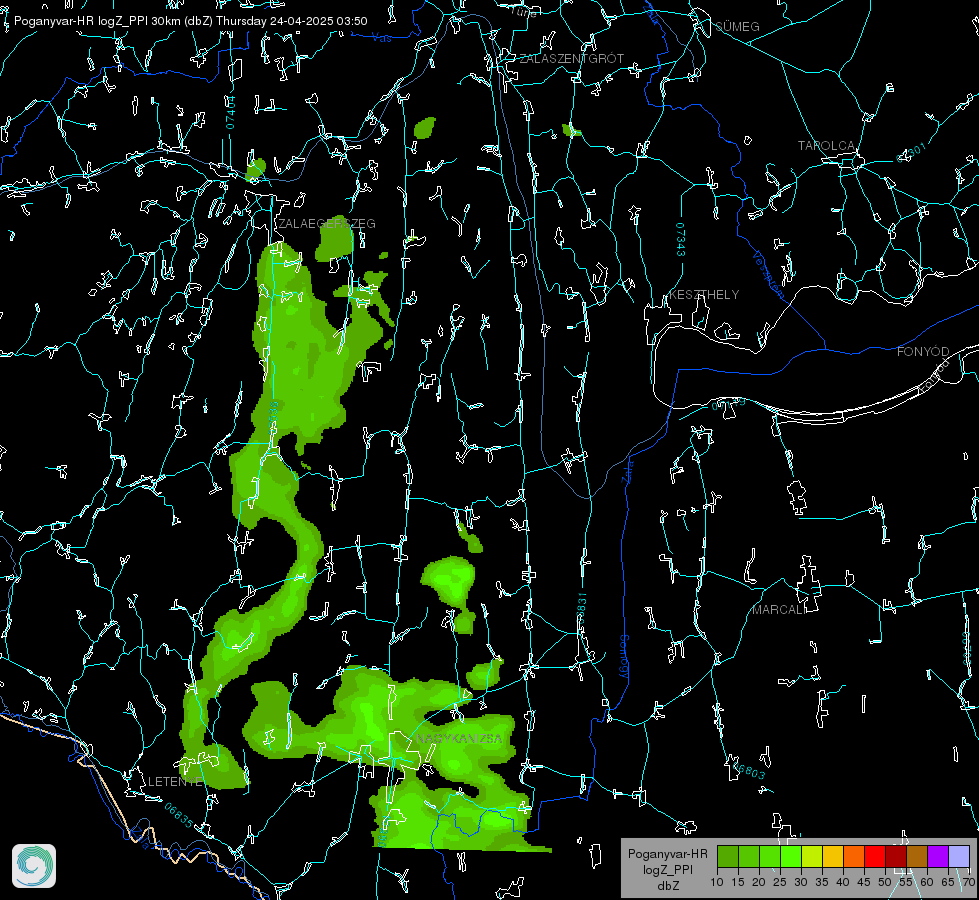Image resolution: width=979 pixels, height=900 pixels.
Task: Select the 25-30 dBZ bright green swatch
Action: tap(791, 856)
